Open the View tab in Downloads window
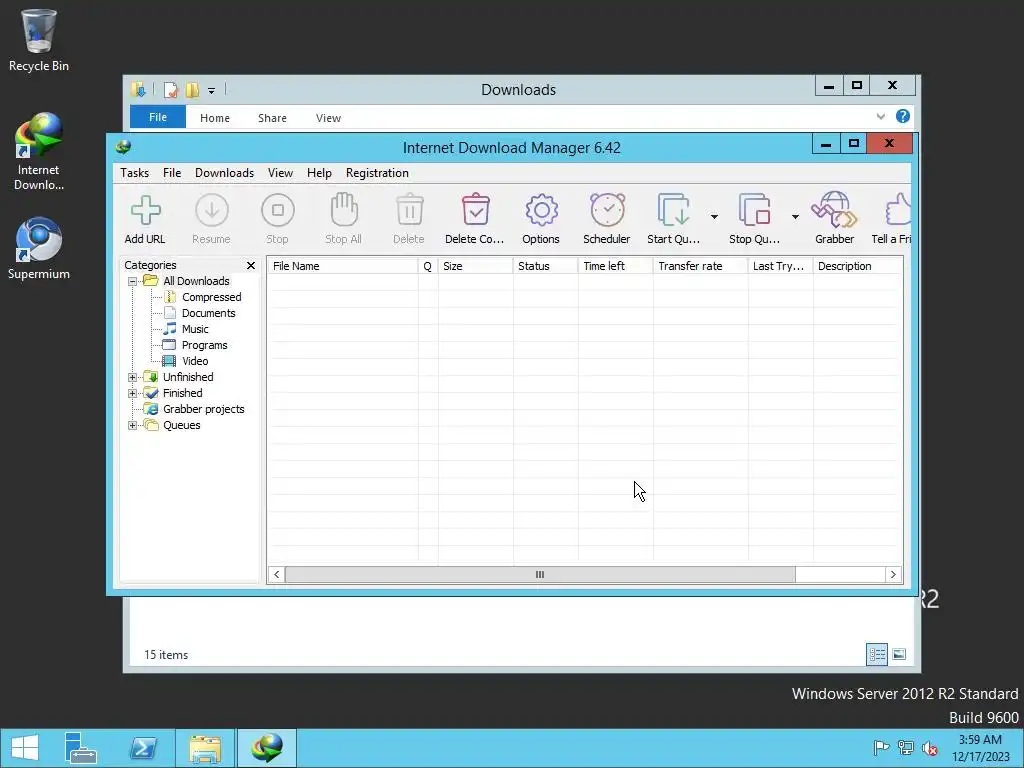 (x=328, y=118)
